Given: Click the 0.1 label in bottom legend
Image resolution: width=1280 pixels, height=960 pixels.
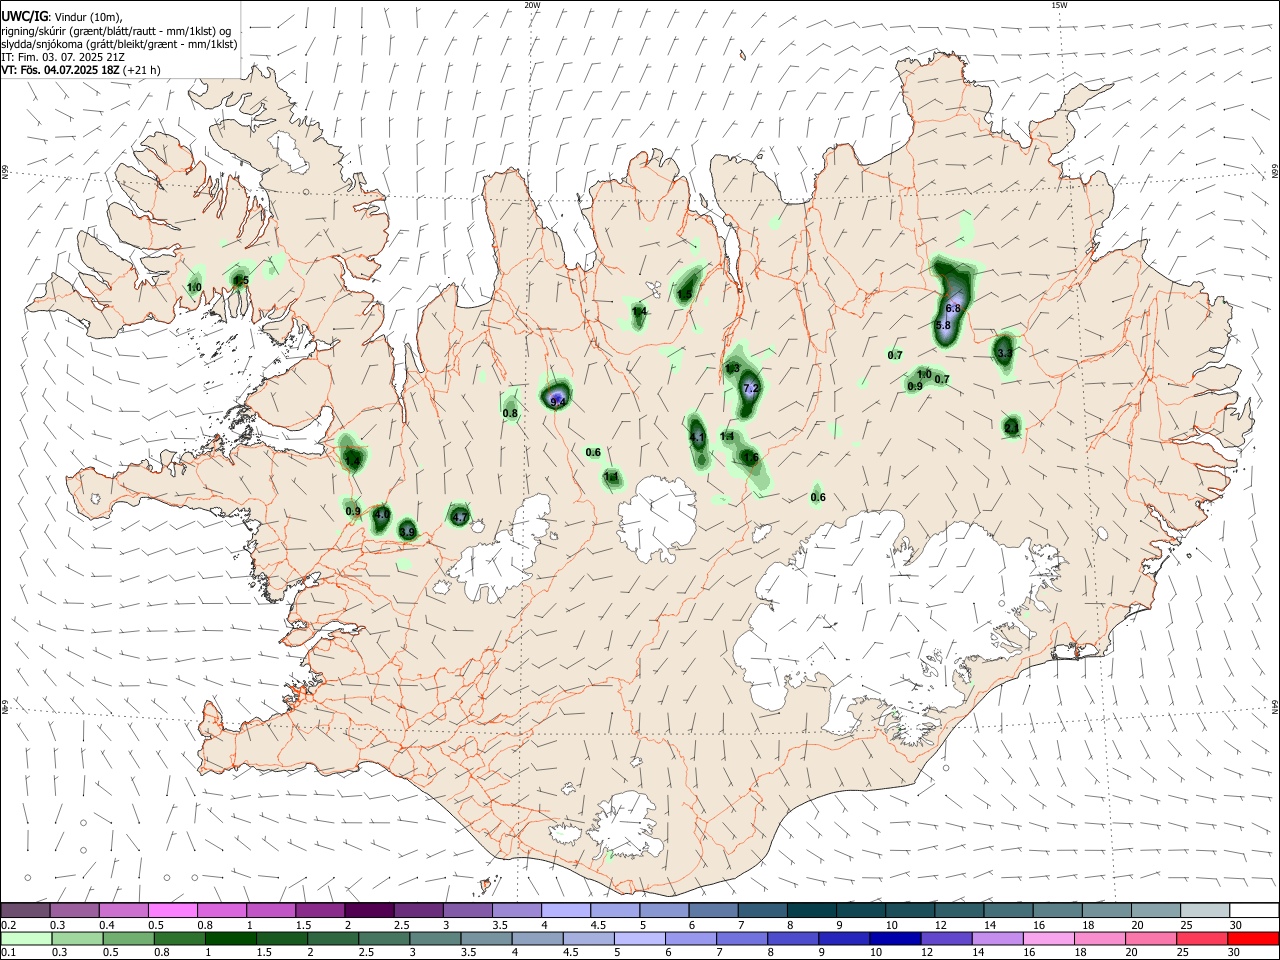Looking at the screenshot, I should tap(8, 953).
